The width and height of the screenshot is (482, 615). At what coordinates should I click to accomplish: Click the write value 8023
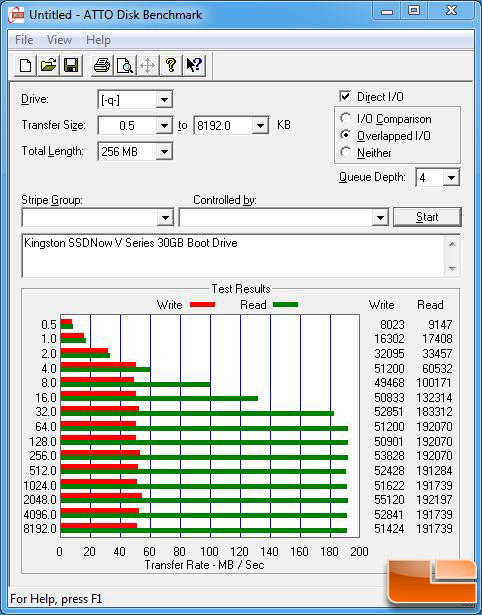click(392, 325)
